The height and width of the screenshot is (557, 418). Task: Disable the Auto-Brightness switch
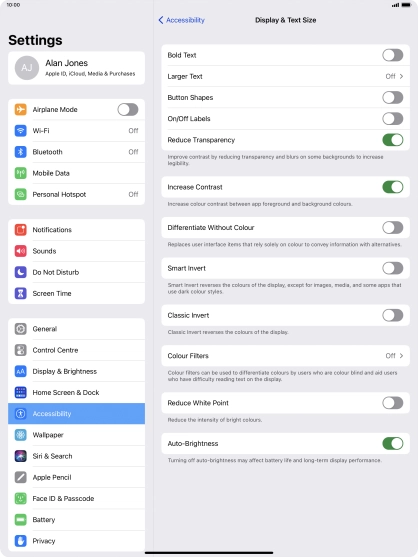(x=392, y=443)
